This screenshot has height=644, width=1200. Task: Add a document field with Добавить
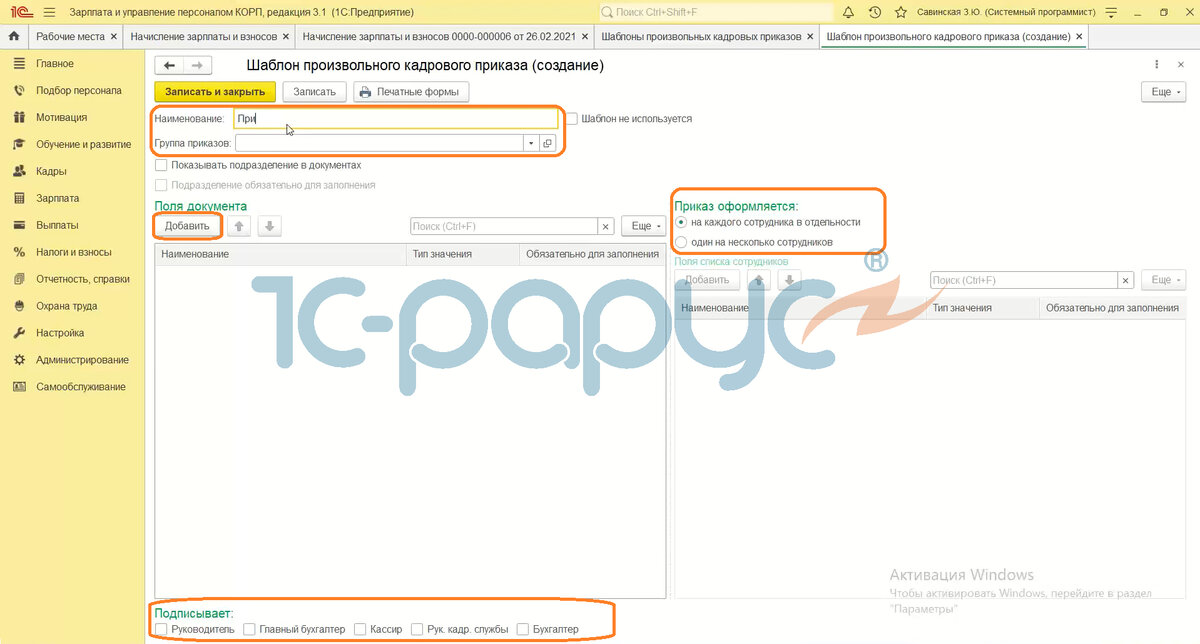[187, 226]
